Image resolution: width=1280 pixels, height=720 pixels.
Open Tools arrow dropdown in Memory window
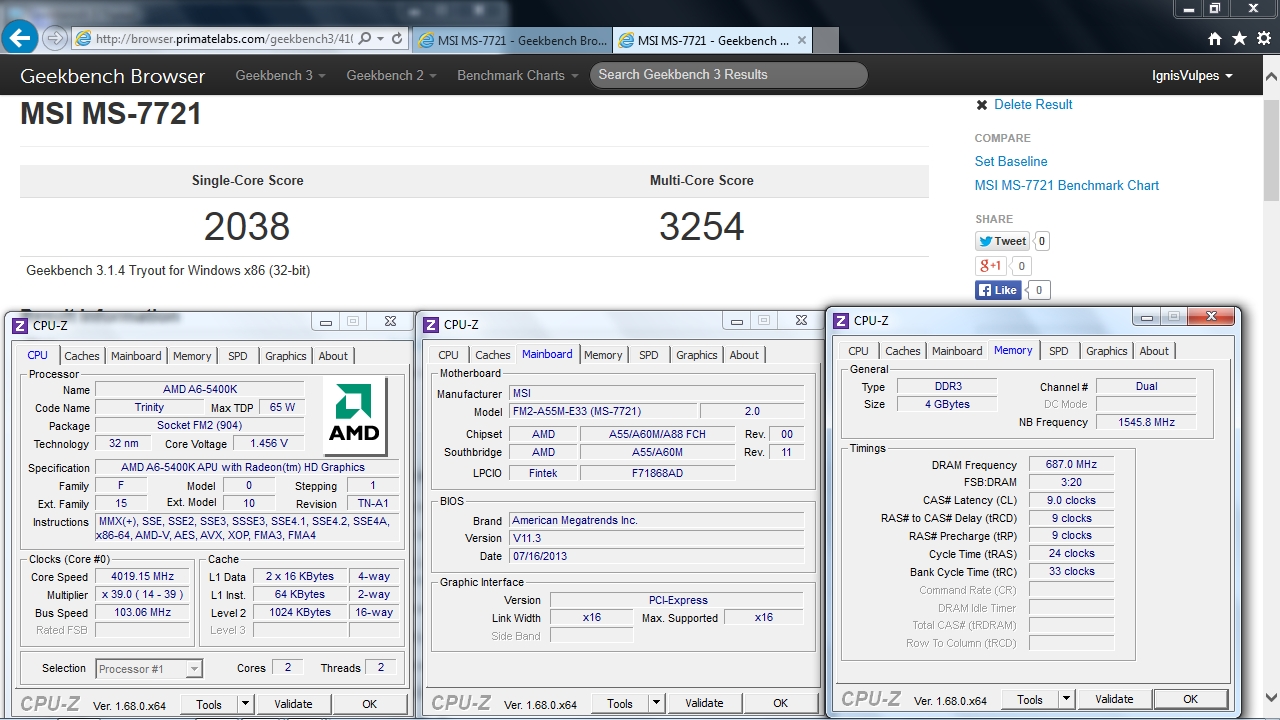click(x=1067, y=699)
